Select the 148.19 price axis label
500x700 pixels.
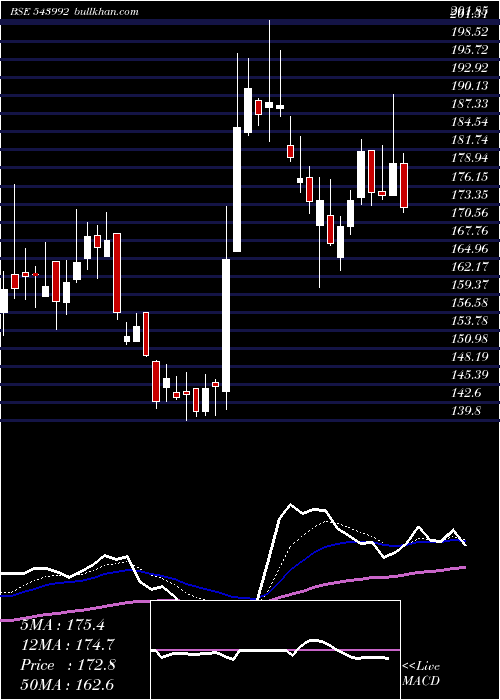[470, 357]
